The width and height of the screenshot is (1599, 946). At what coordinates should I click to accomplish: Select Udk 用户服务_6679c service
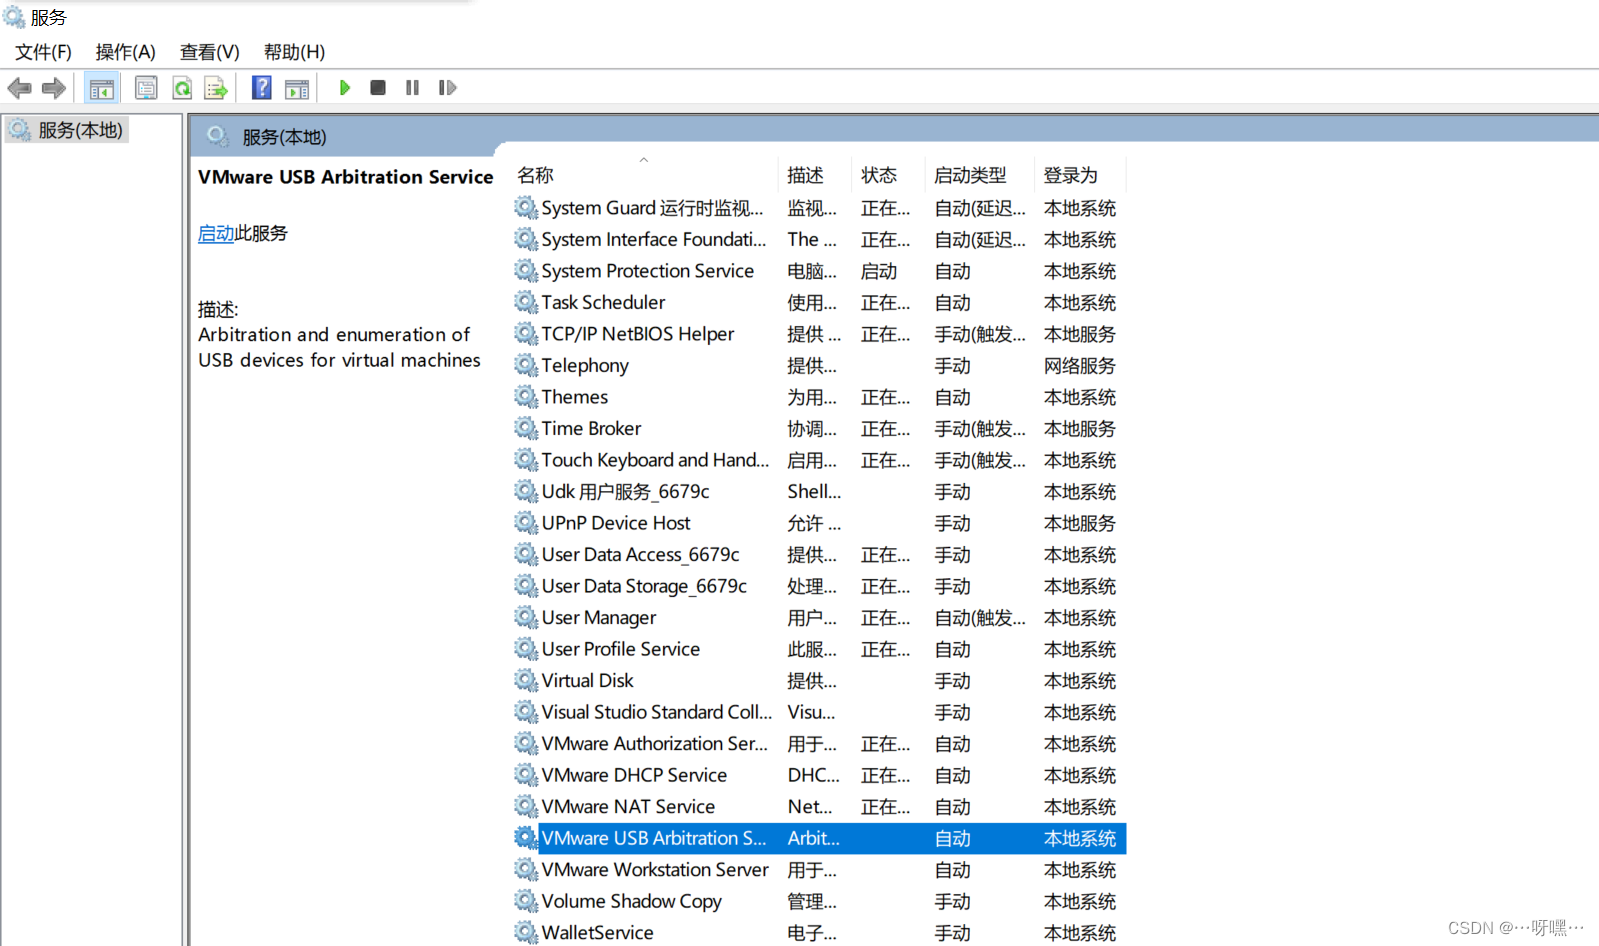[x=820, y=491]
